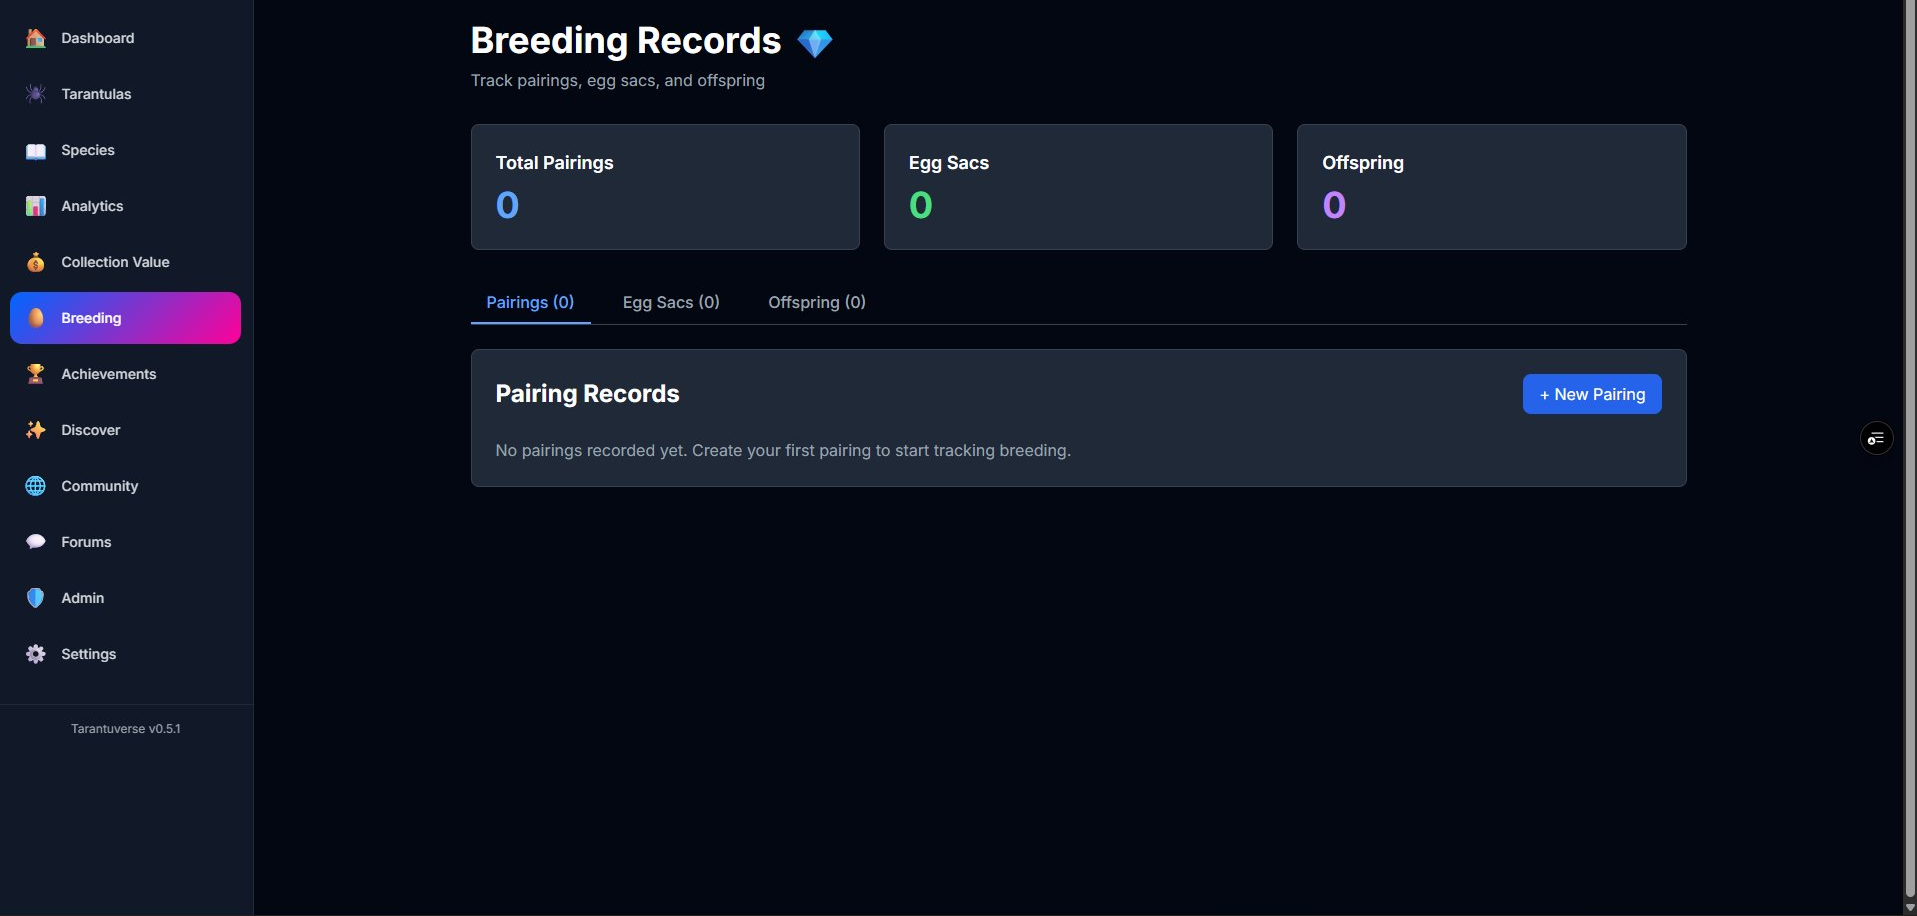This screenshot has height=916, width=1917.
Task: Click the Collection Value money bag icon
Action: [36, 262]
